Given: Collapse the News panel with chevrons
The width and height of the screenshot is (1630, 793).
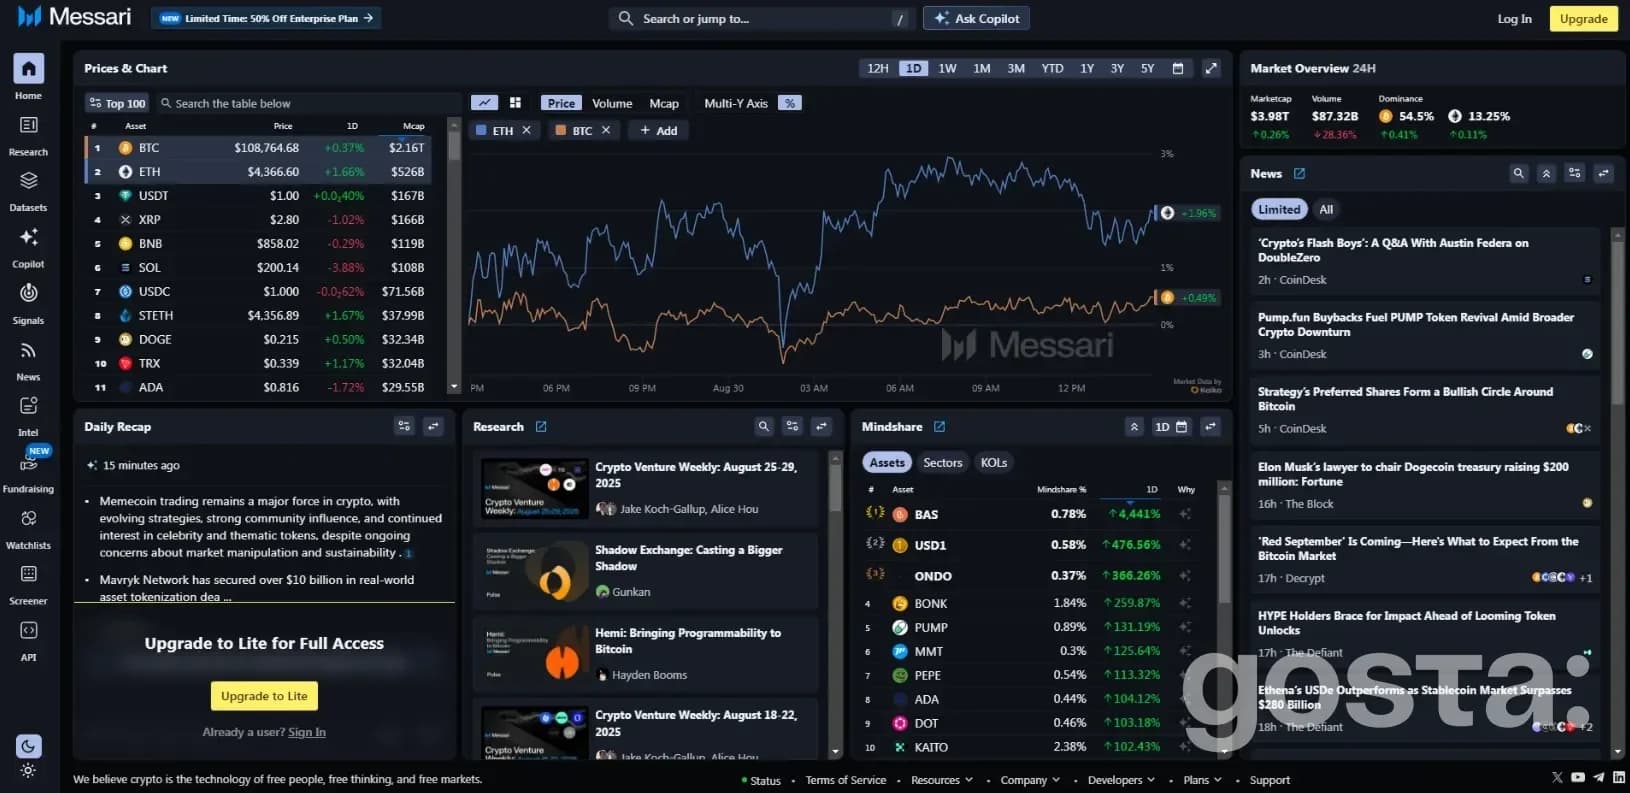Looking at the screenshot, I should pyautogui.click(x=1546, y=173).
